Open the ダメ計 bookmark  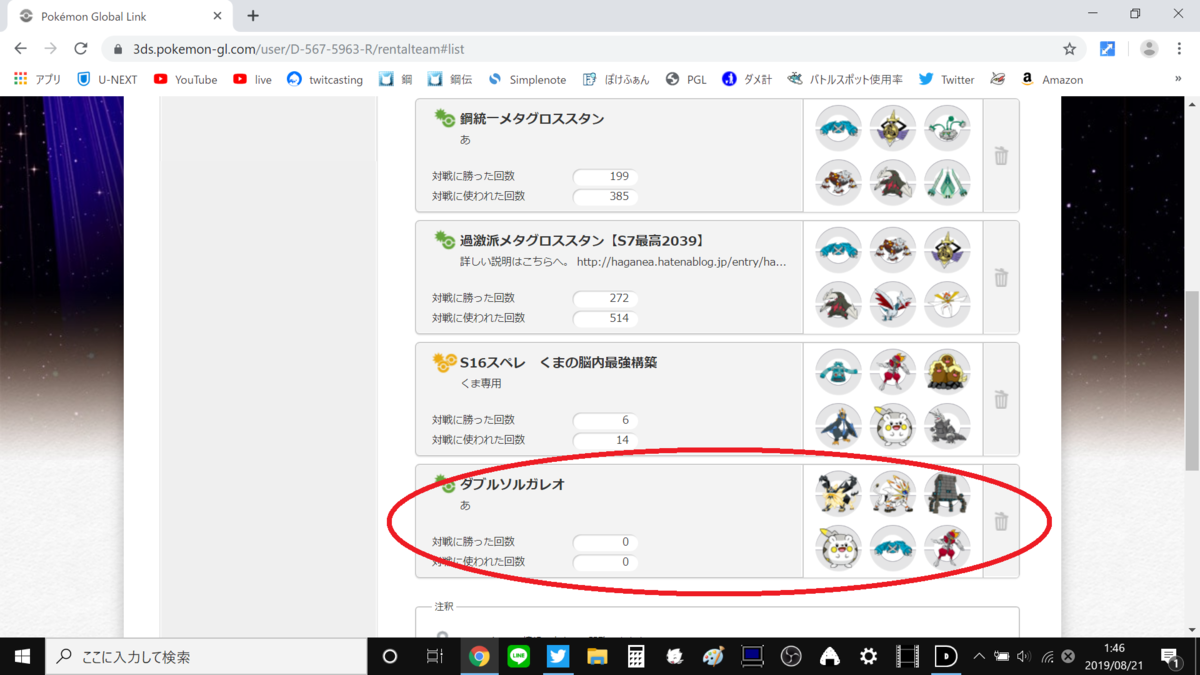coord(746,79)
